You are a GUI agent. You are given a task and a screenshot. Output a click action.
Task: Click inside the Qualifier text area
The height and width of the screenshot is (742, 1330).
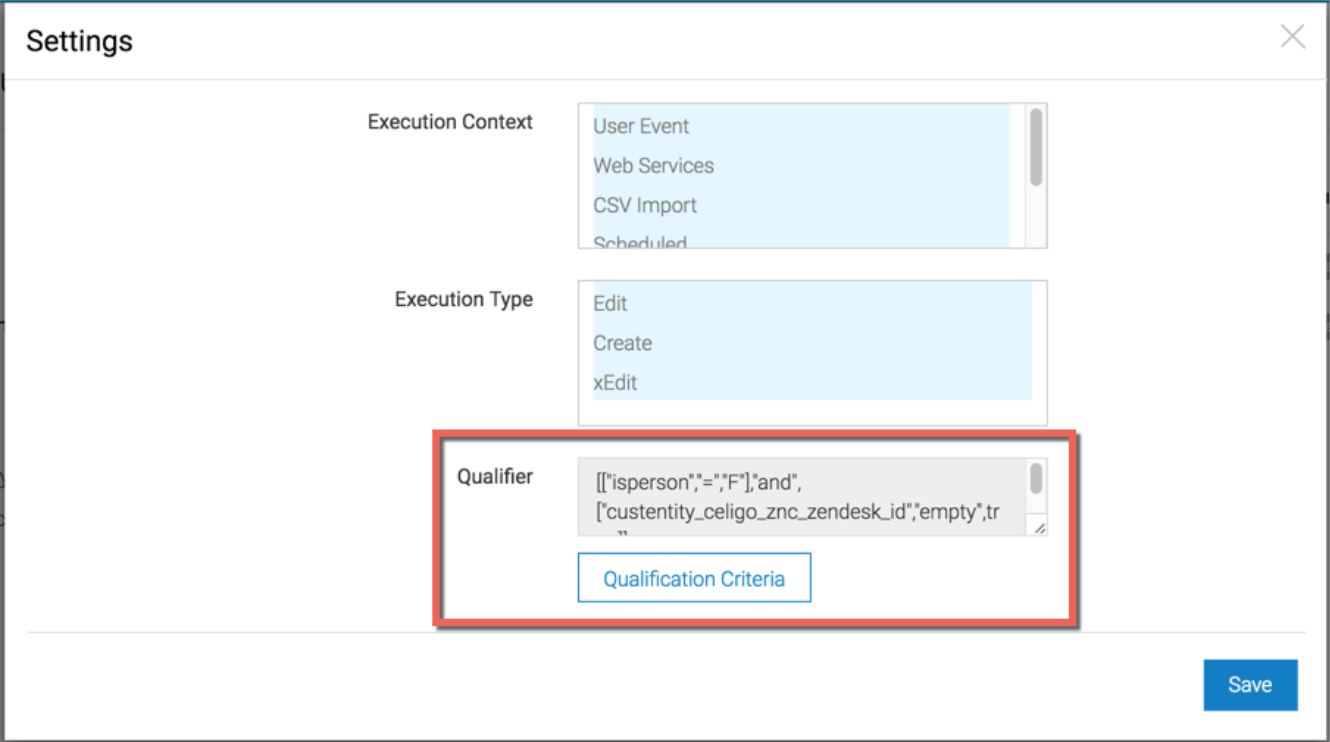(x=802, y=498)
